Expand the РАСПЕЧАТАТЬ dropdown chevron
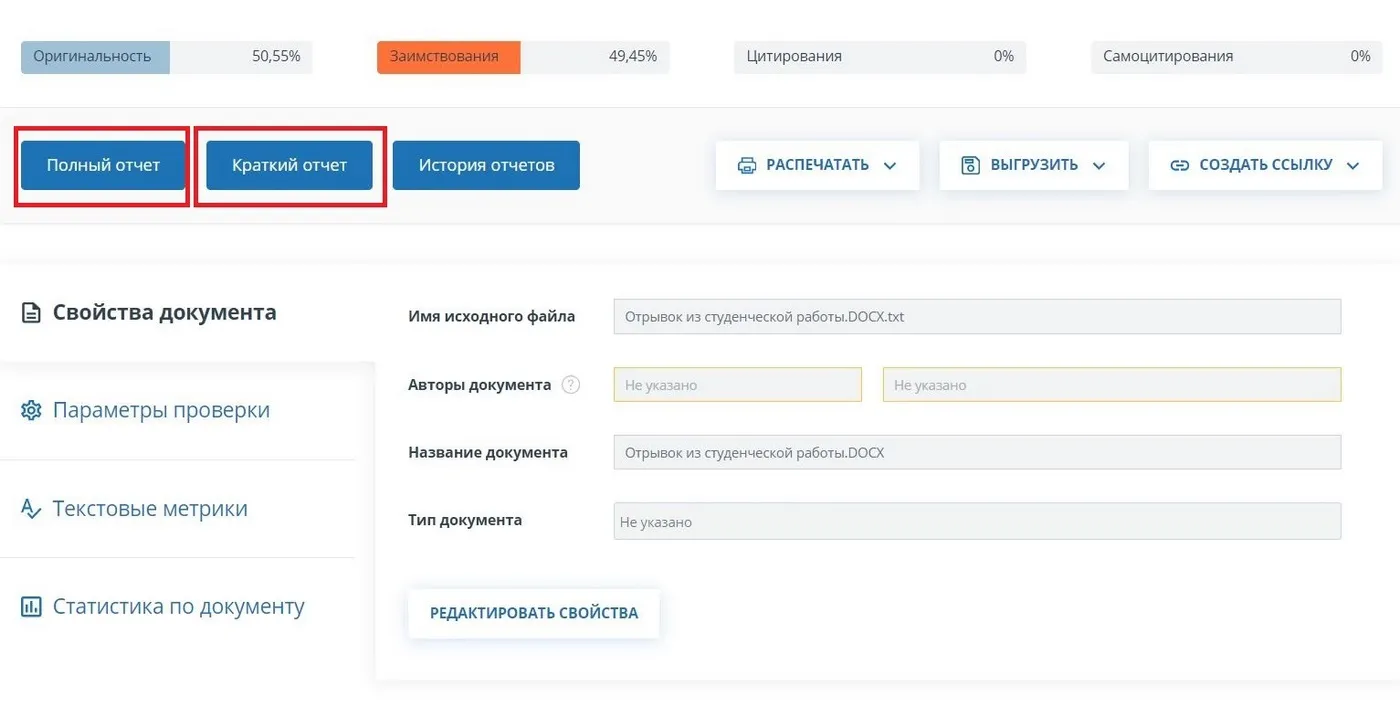The width and height of the screenshot is (1400, 728). point(890,166)
